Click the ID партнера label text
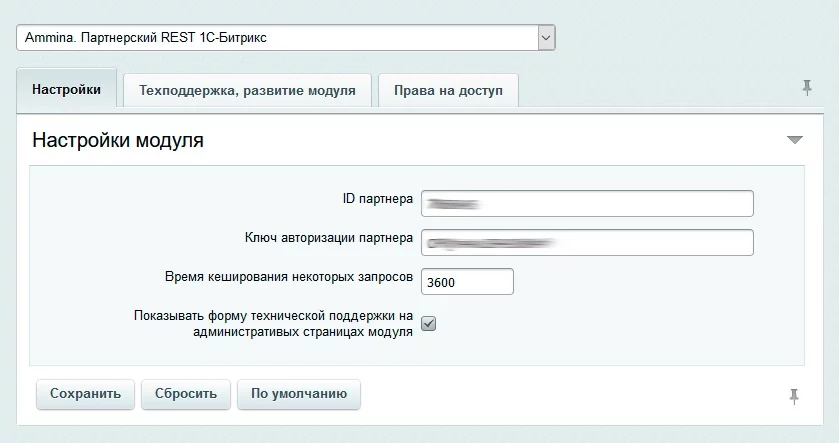The image size is (839, 443). pos(377,199)
